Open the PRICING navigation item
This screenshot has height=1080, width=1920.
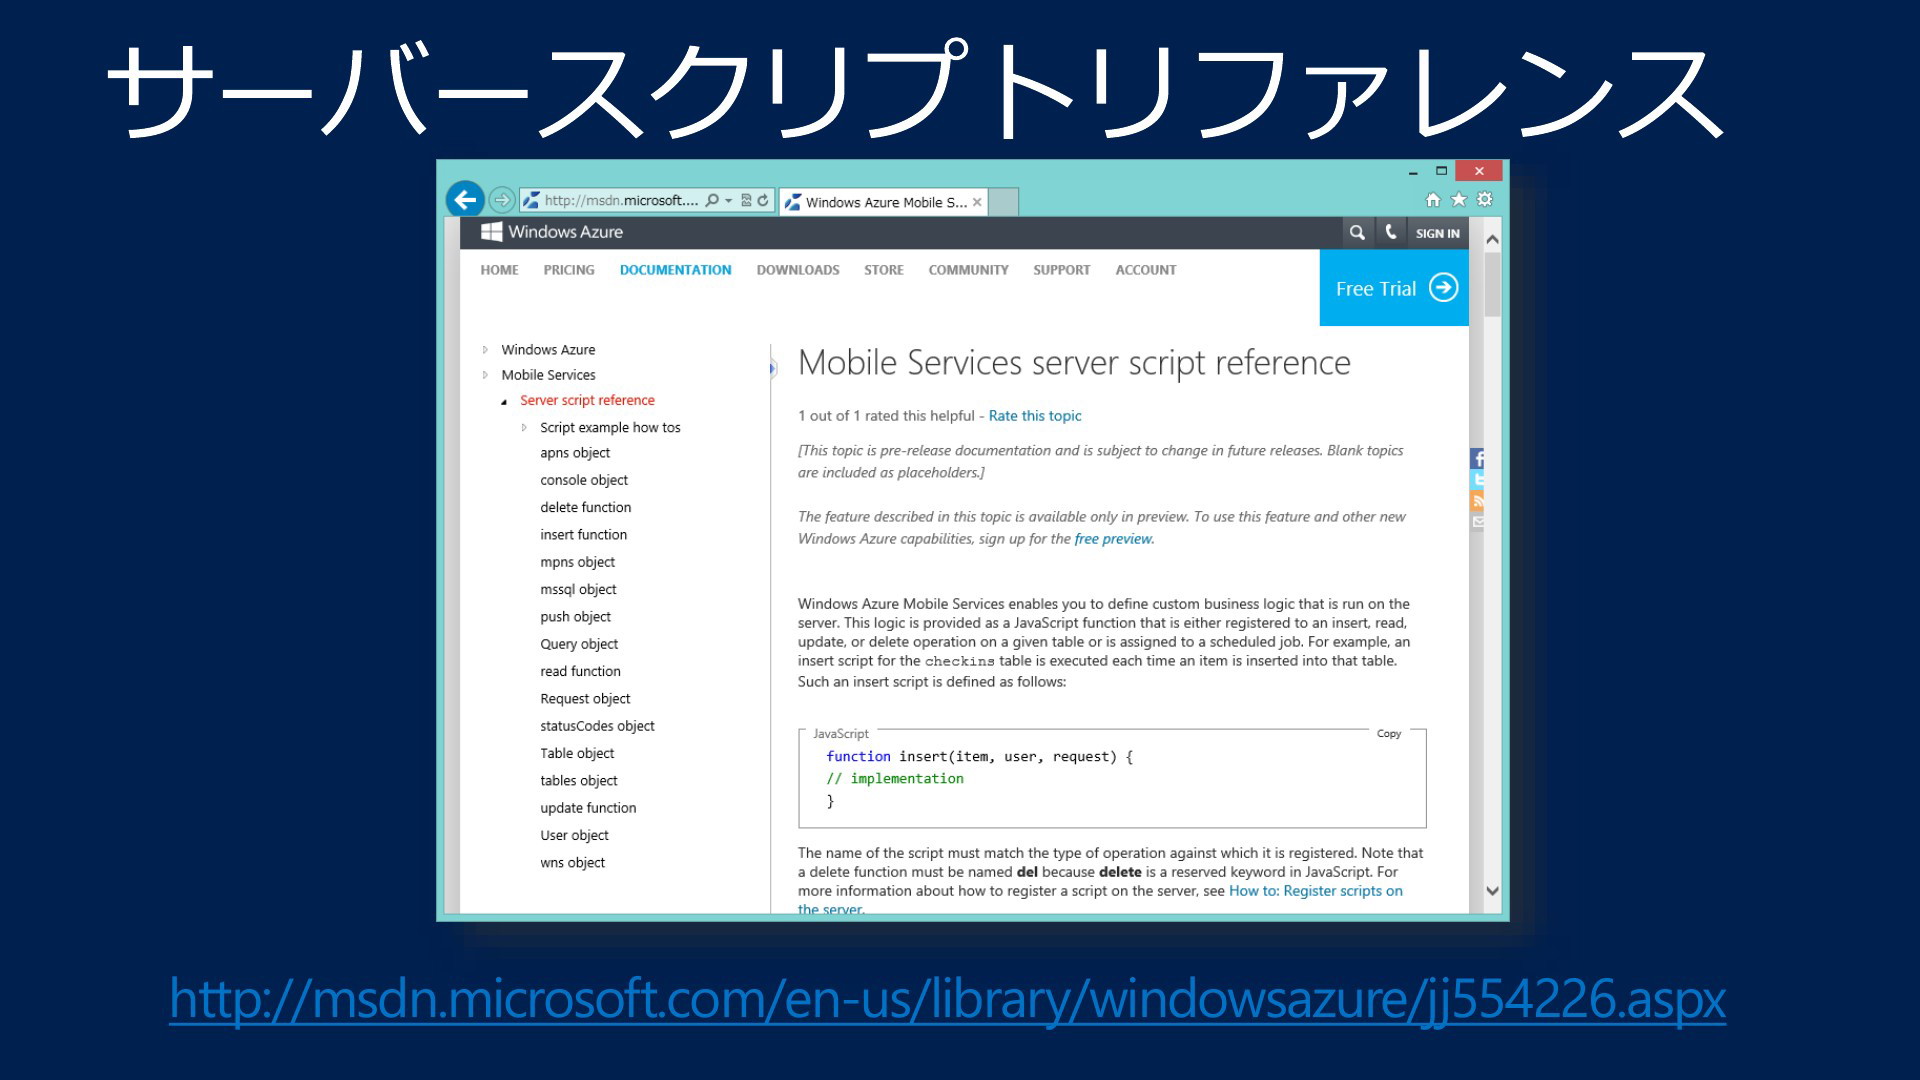coord(569,270)
